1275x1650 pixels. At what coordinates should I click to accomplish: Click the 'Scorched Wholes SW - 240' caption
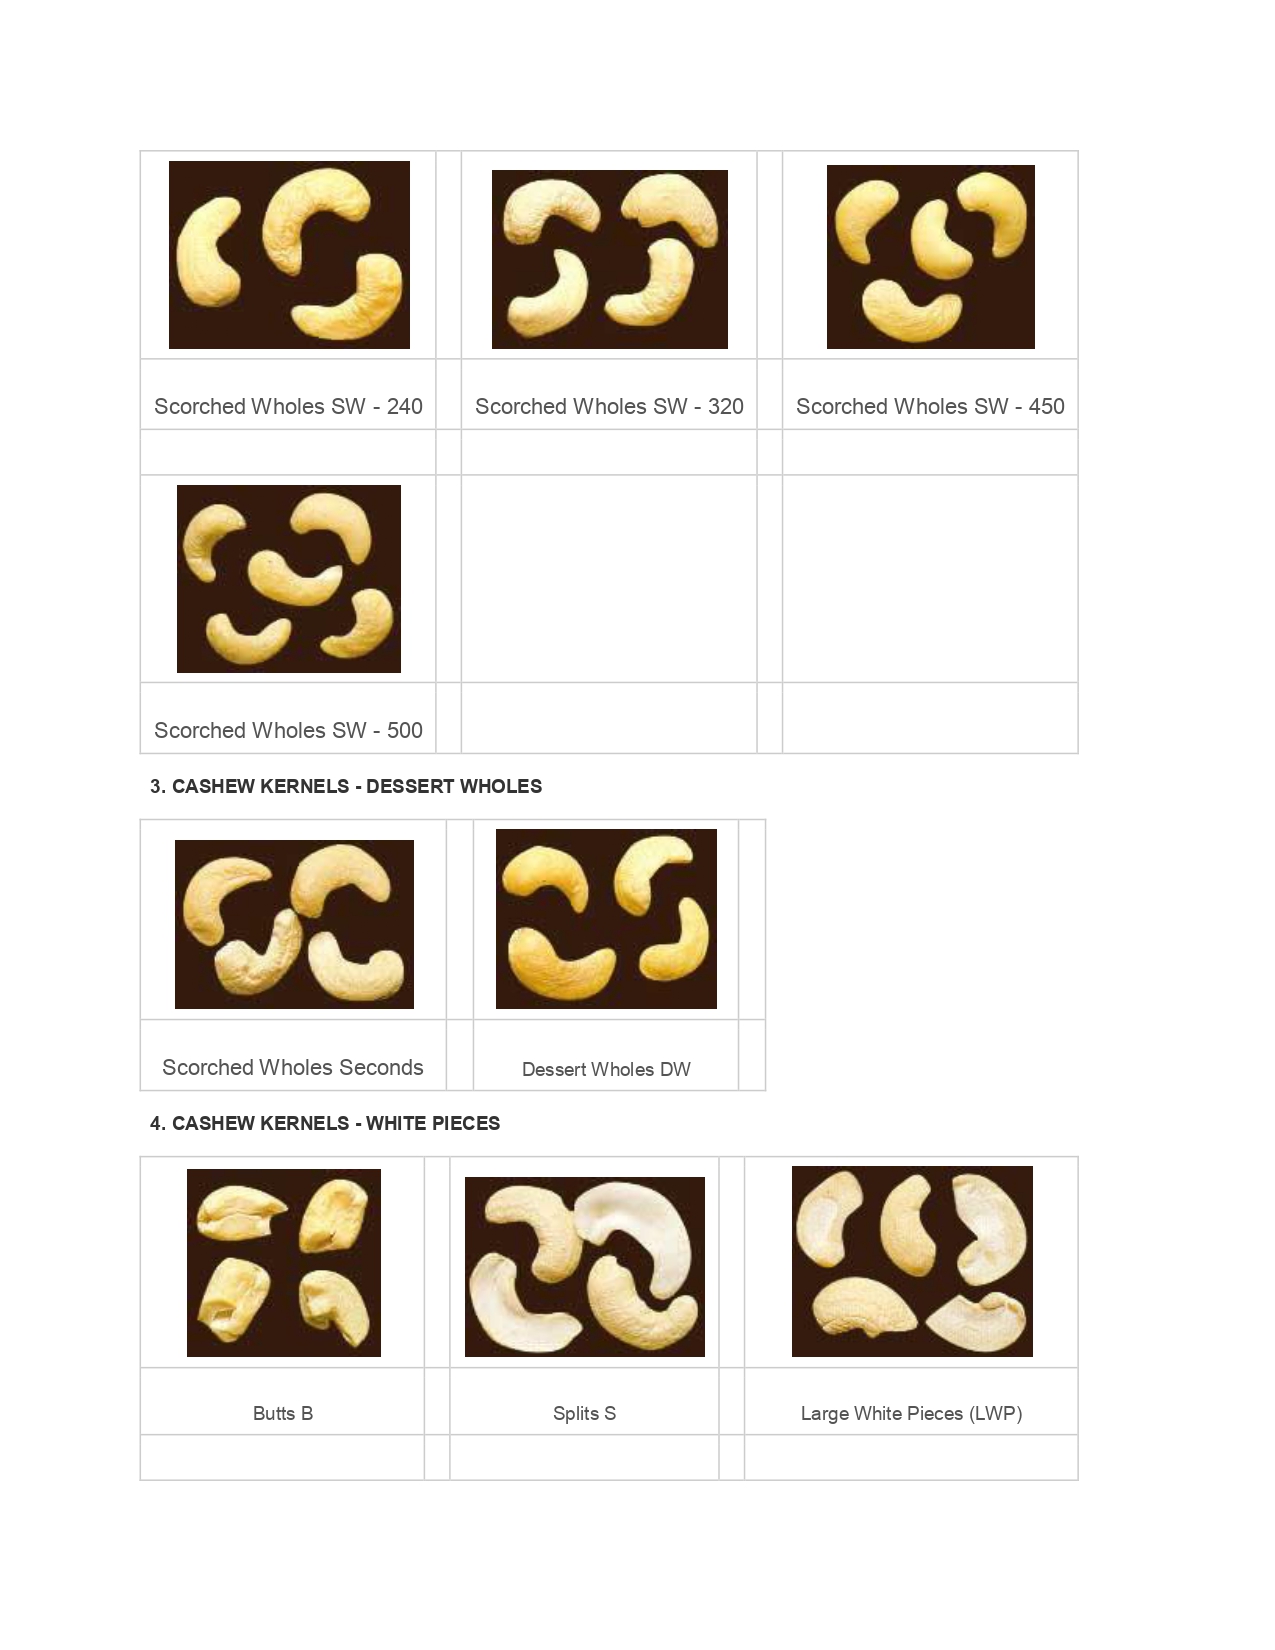pyautogui.click(x=288, y=406)
